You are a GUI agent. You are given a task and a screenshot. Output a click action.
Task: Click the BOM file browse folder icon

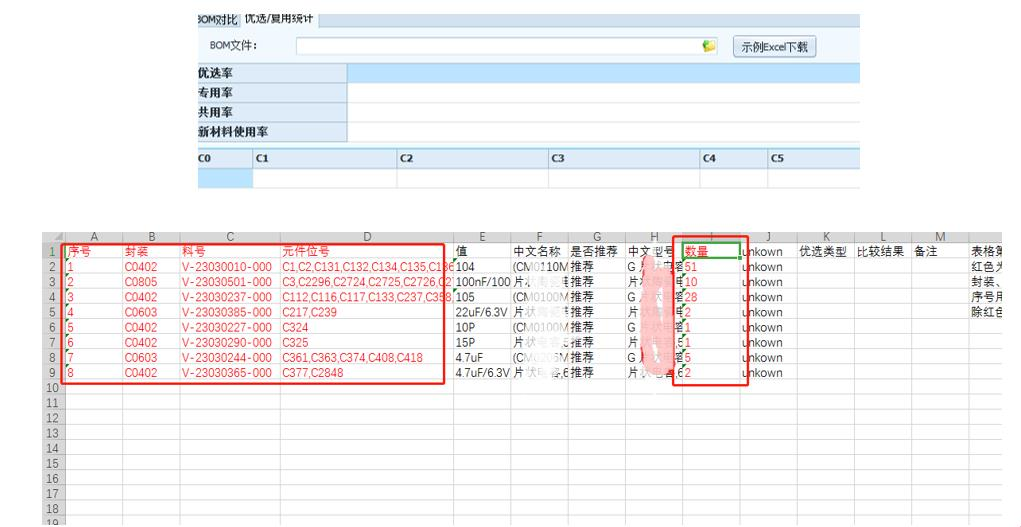pyautogui.click(x=709, y=46)
